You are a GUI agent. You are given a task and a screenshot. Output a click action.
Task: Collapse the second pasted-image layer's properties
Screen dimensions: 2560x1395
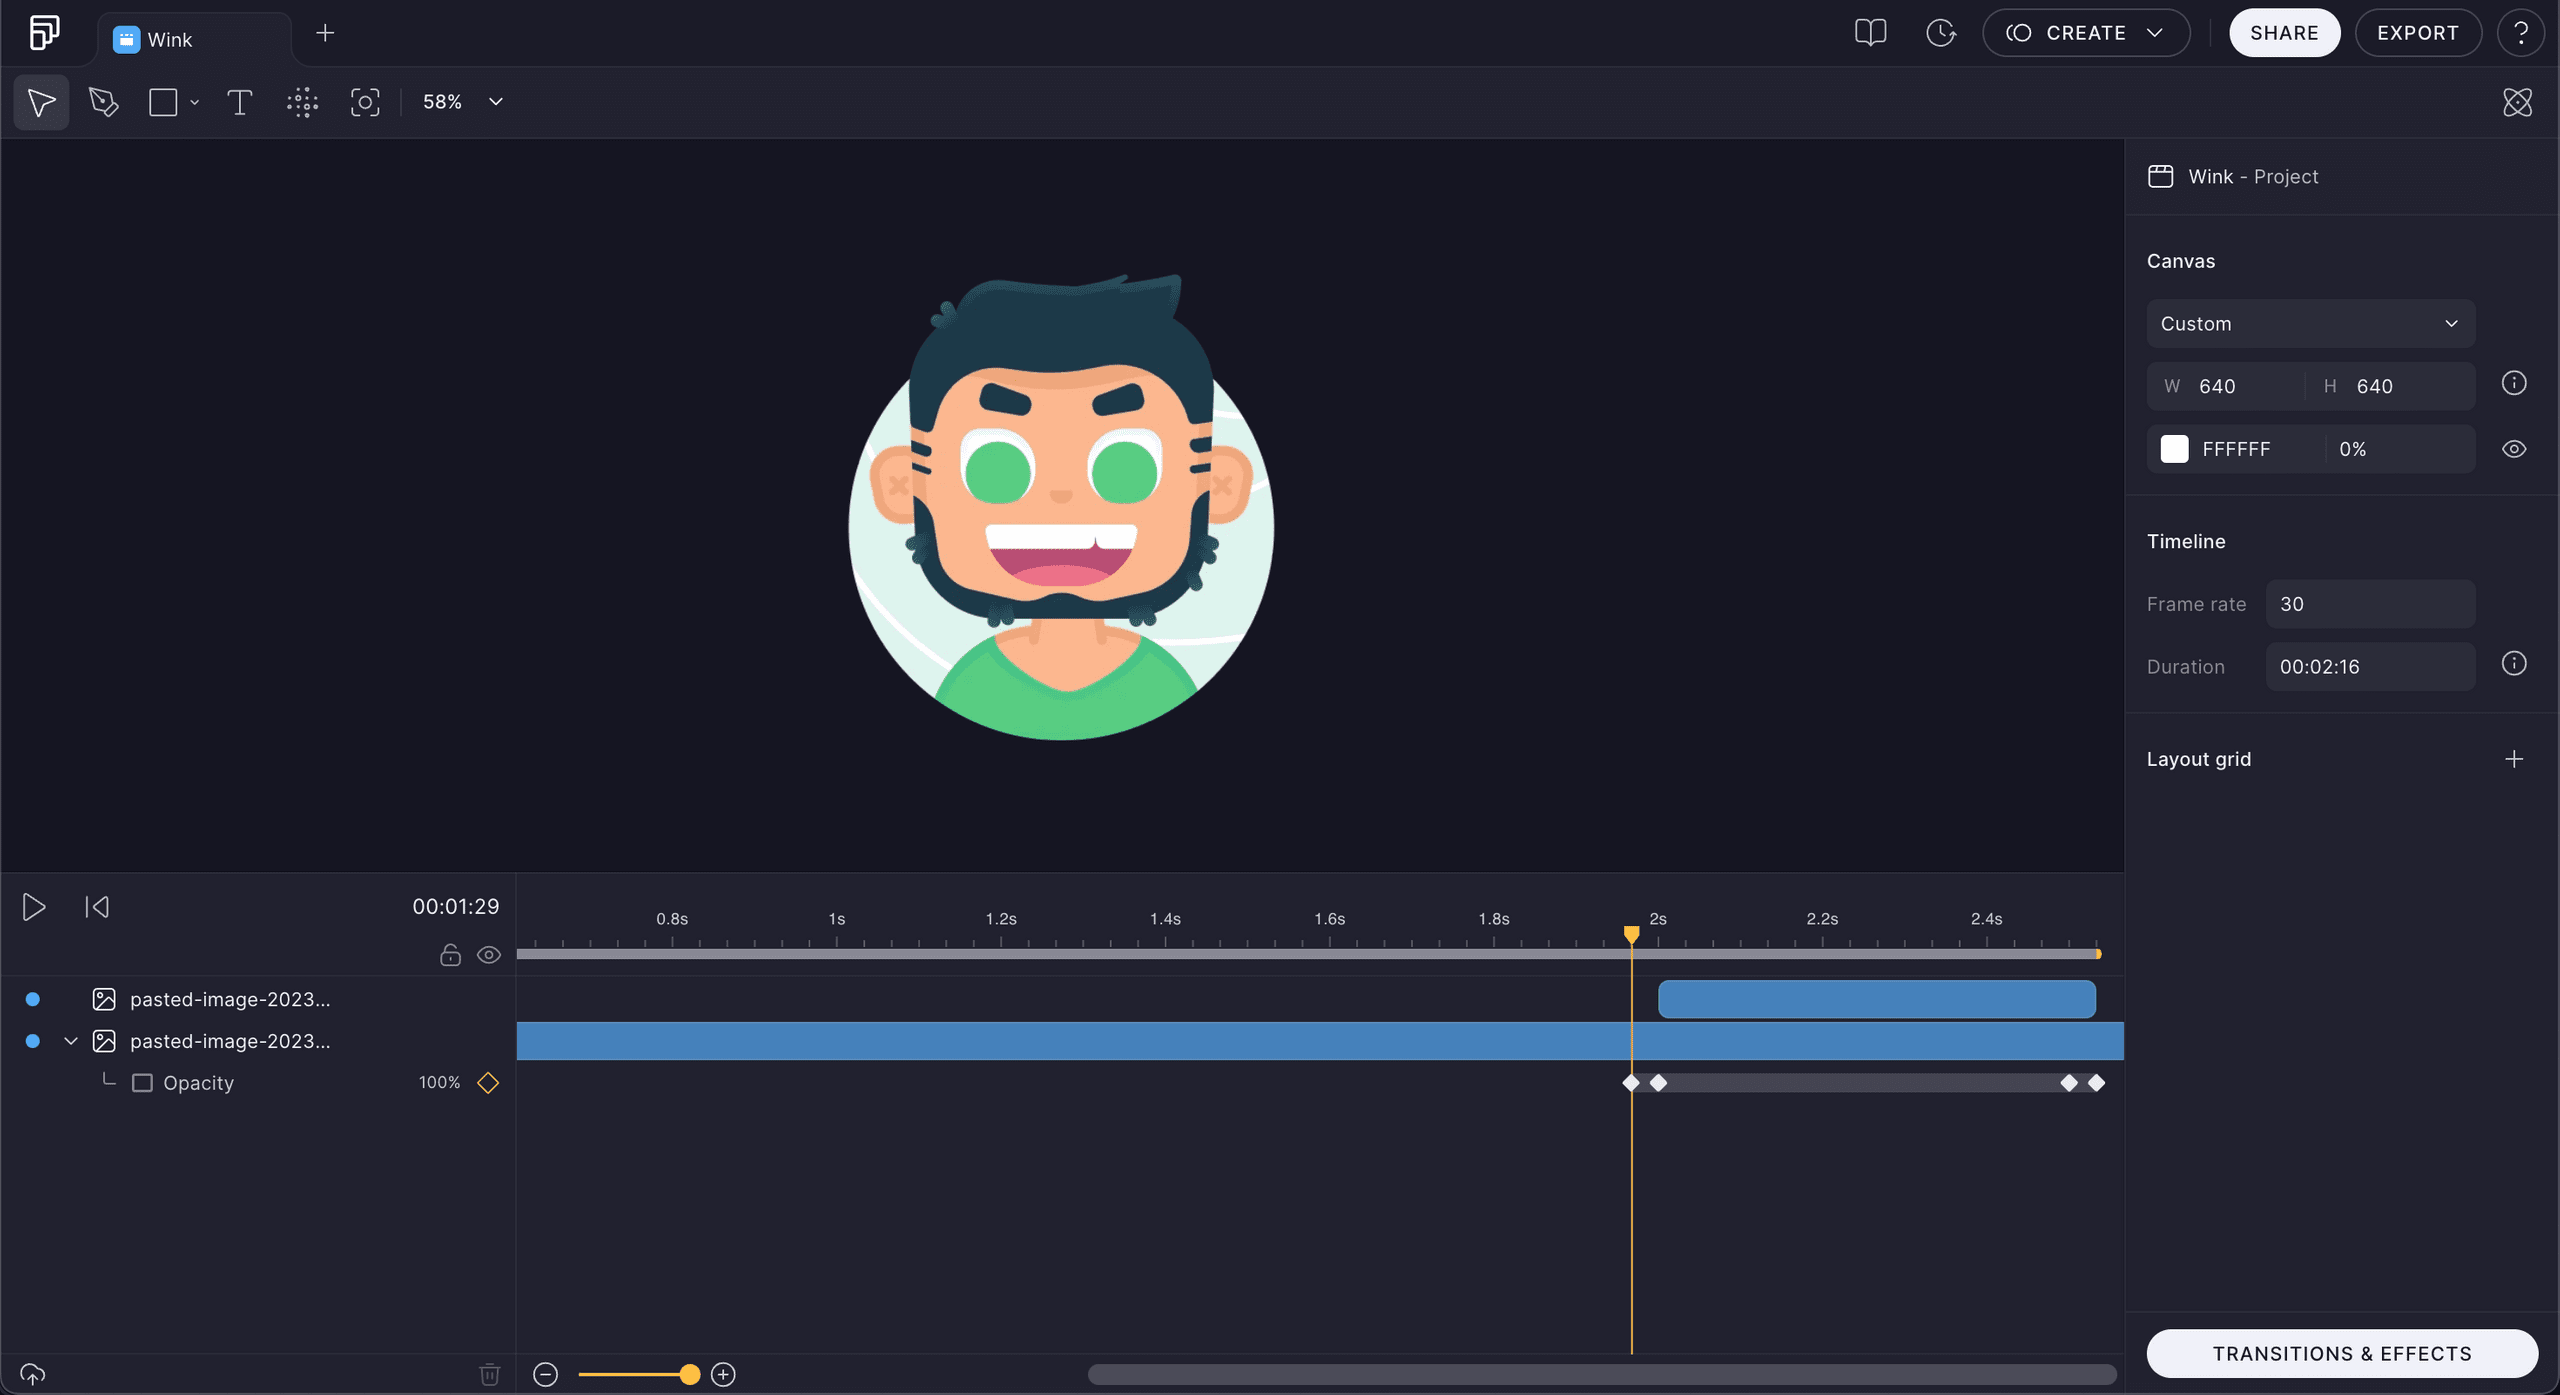point(70,1040)
